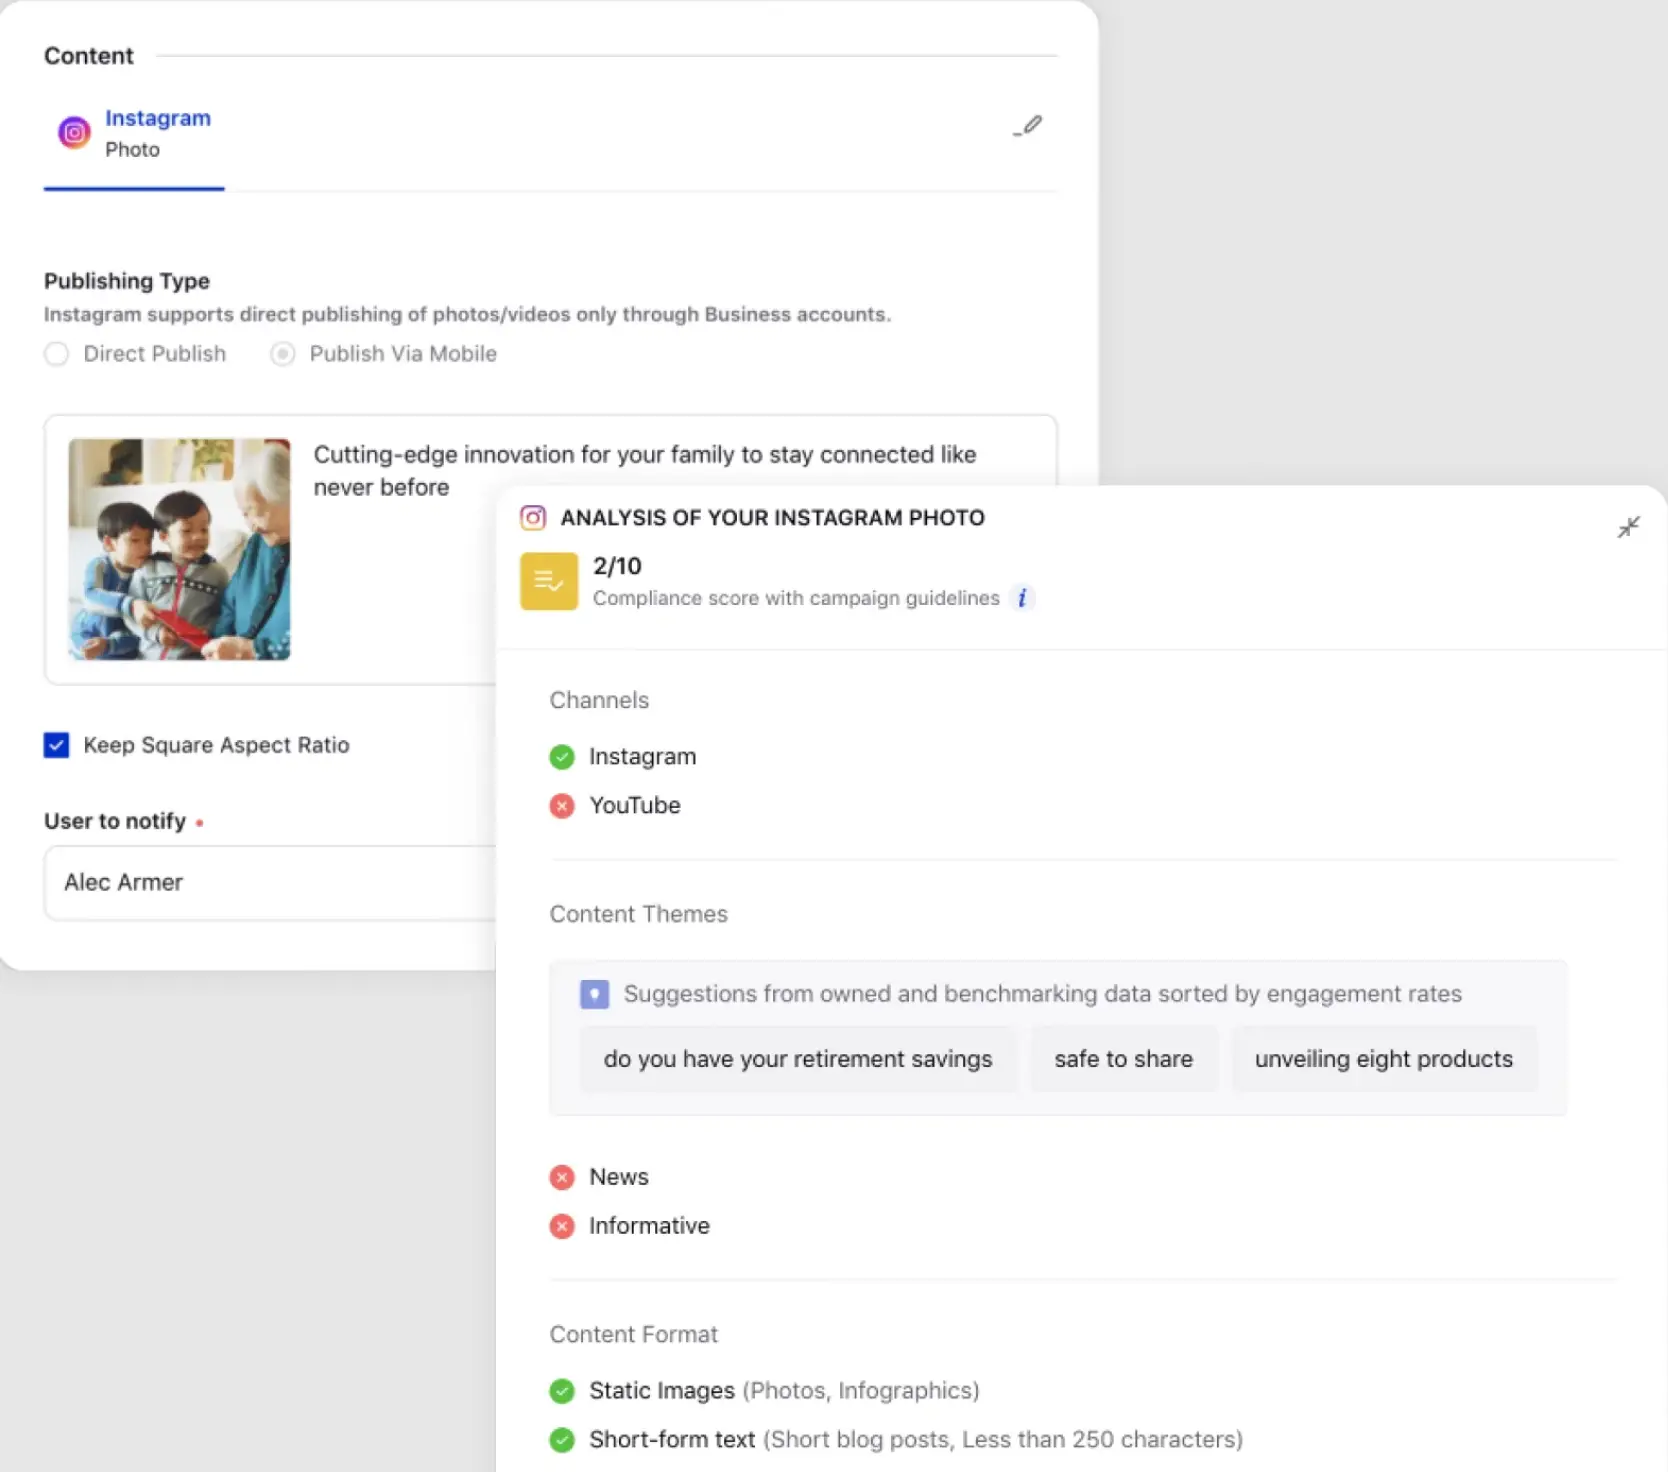This screenshot has height=1472, width=1668.
Task: Click the Instagram icon in the Content tab
Action: [x=74, y=132]
